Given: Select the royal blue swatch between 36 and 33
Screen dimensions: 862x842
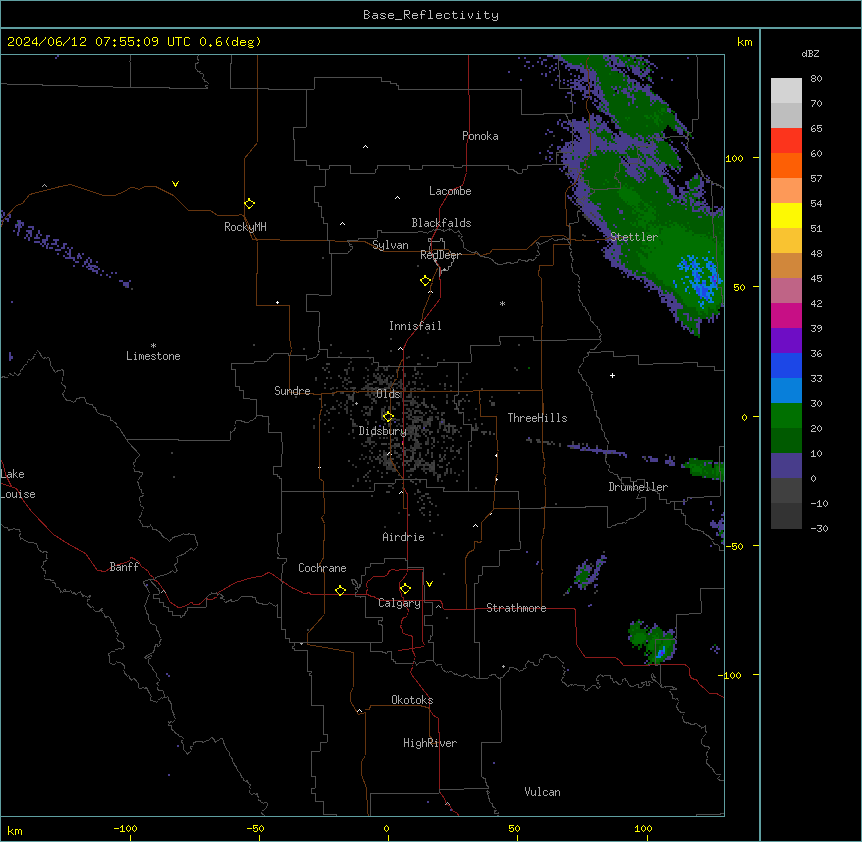Looking at the screenshot, I should [786, 365].
